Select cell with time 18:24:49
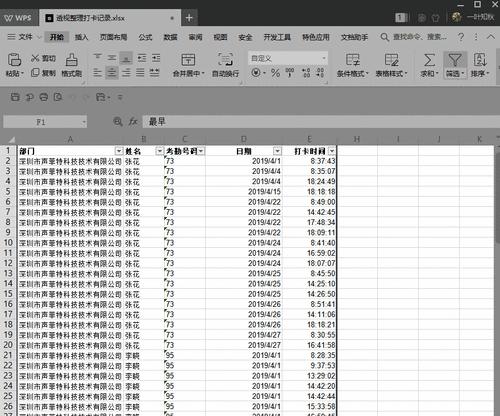Viewport: 500px width, 416px height. tap(309, 182)
